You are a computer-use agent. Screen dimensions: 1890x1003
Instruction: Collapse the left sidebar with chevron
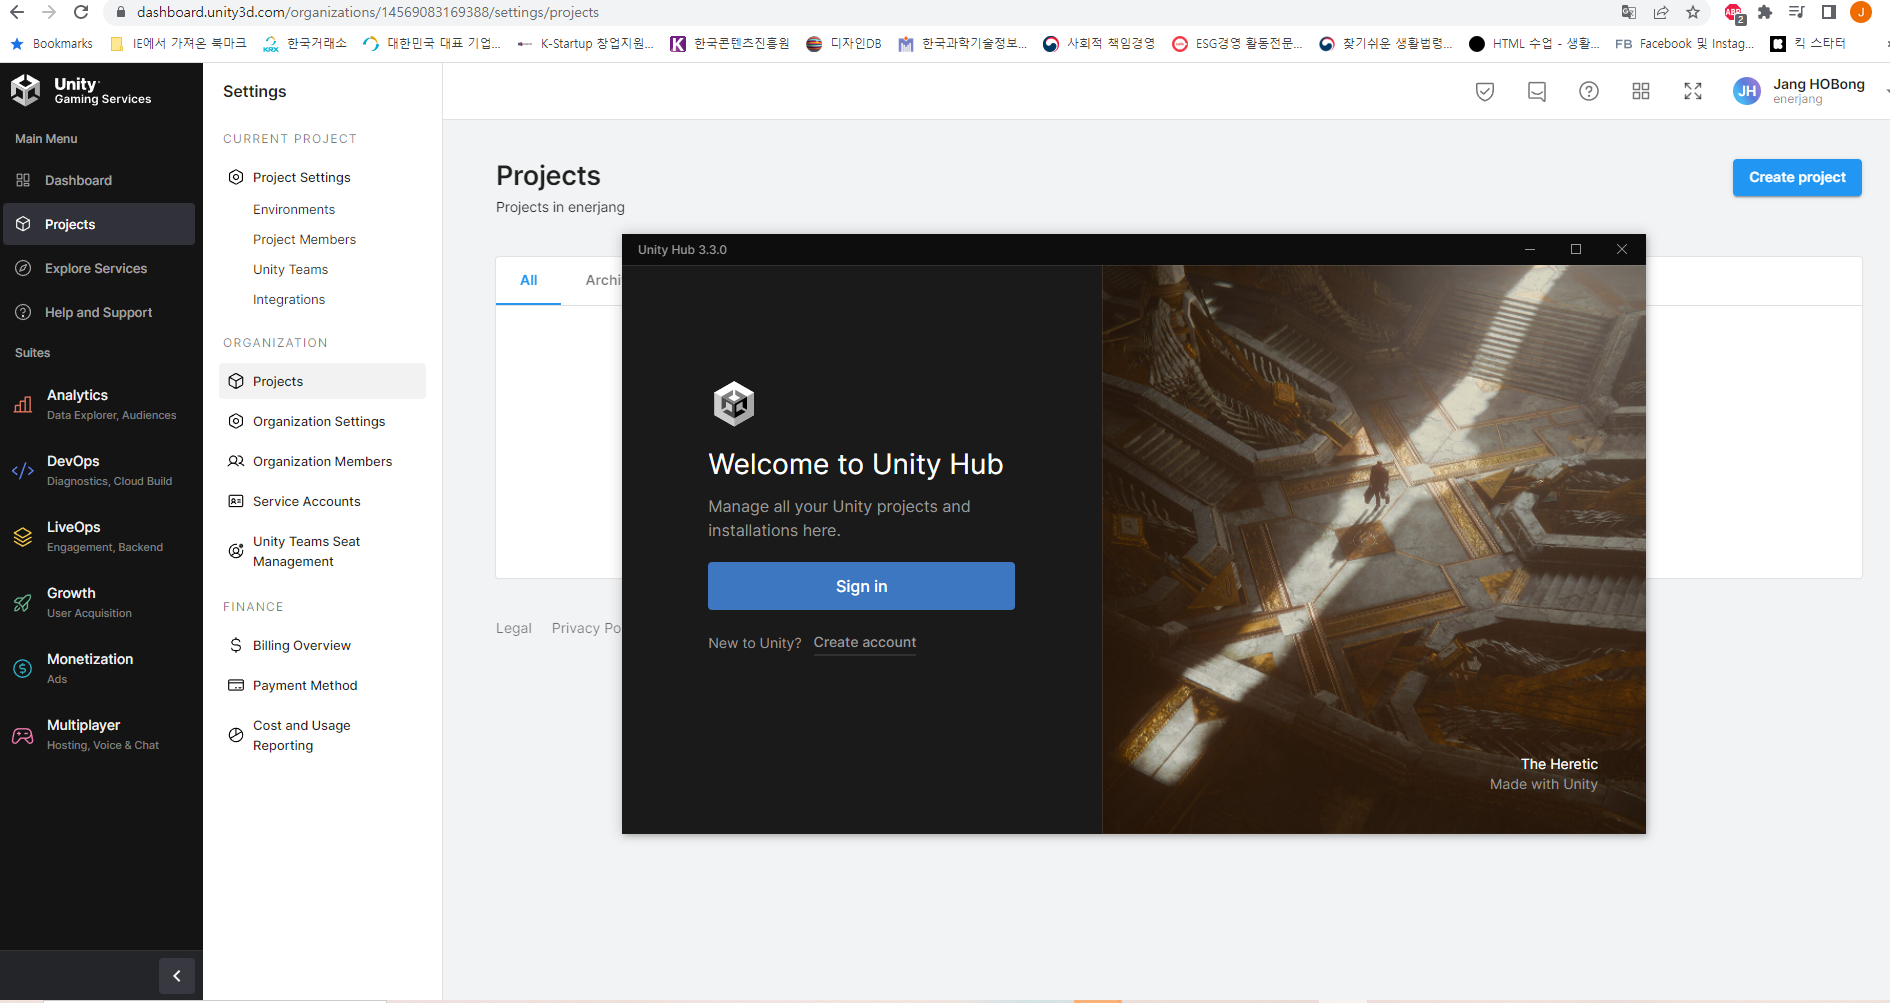click(177, 976)
